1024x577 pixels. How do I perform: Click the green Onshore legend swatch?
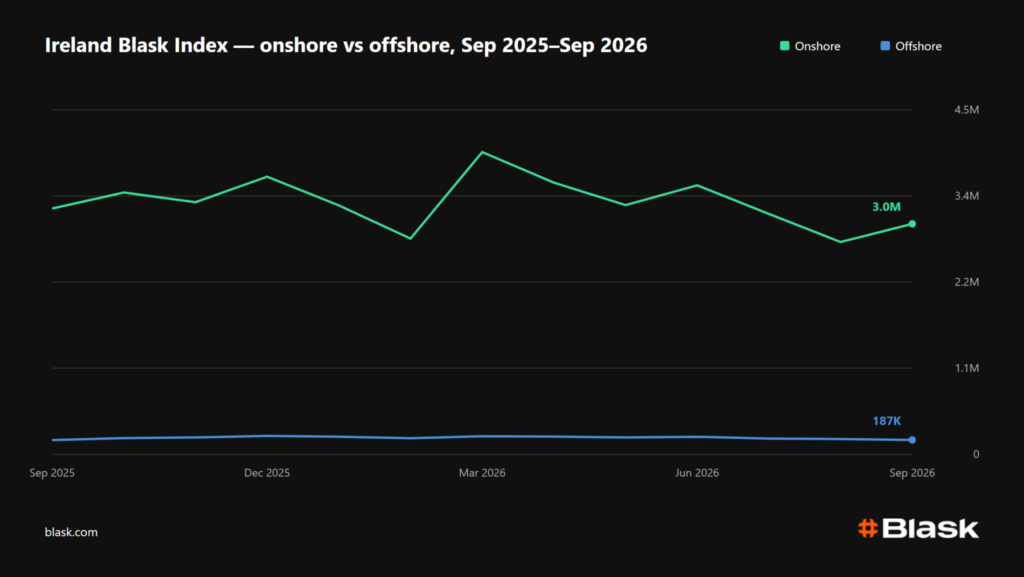click(x=784, y=46)
